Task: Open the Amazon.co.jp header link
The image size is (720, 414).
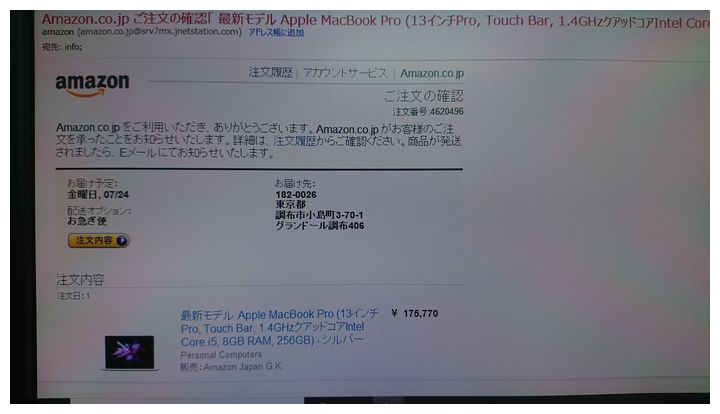Action: tap(432, 73)
